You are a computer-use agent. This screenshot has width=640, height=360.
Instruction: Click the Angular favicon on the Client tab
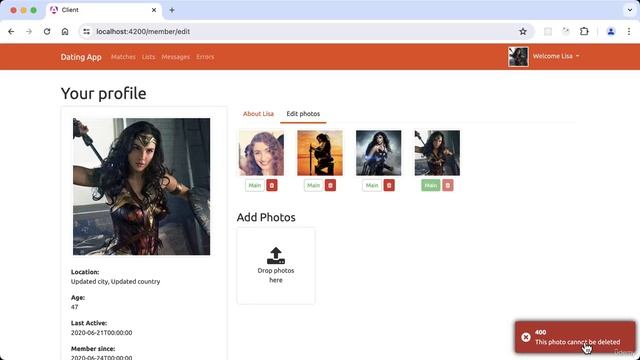click(54, 10)
